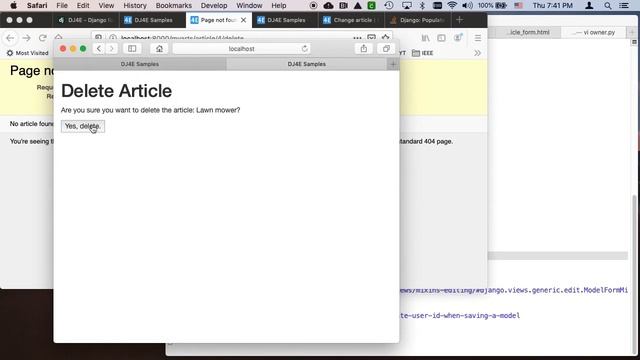The width and height of the screenshot is (640, 360).
Task: Reload page in Firefox
Action: [x=42, y=38]
